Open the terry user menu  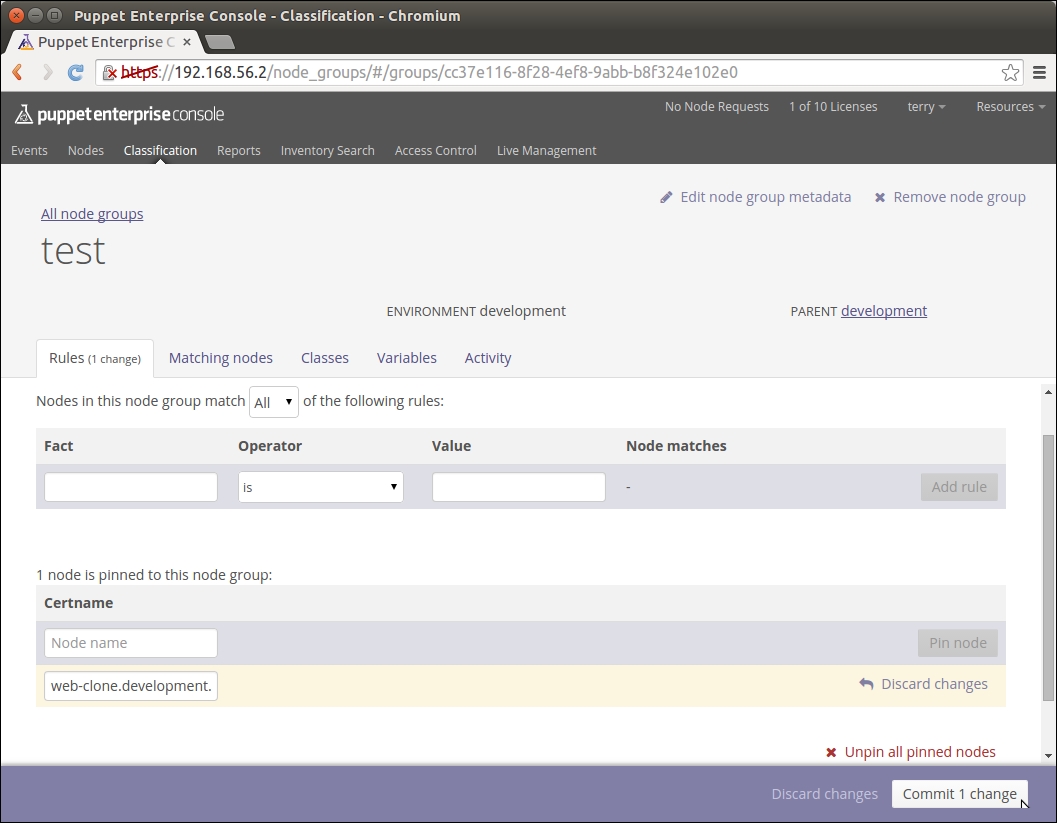pyautogui.click(x=926, y=107)
